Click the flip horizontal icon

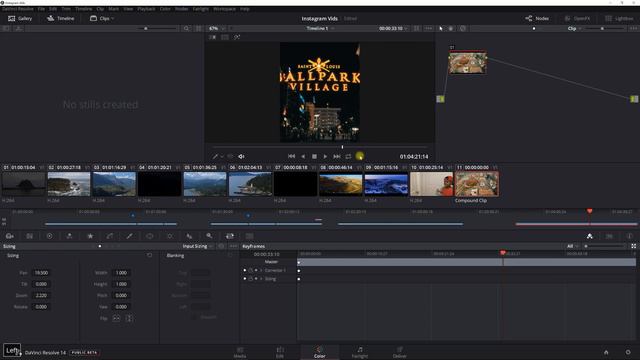pyautogui.click(x=116, y=318)
